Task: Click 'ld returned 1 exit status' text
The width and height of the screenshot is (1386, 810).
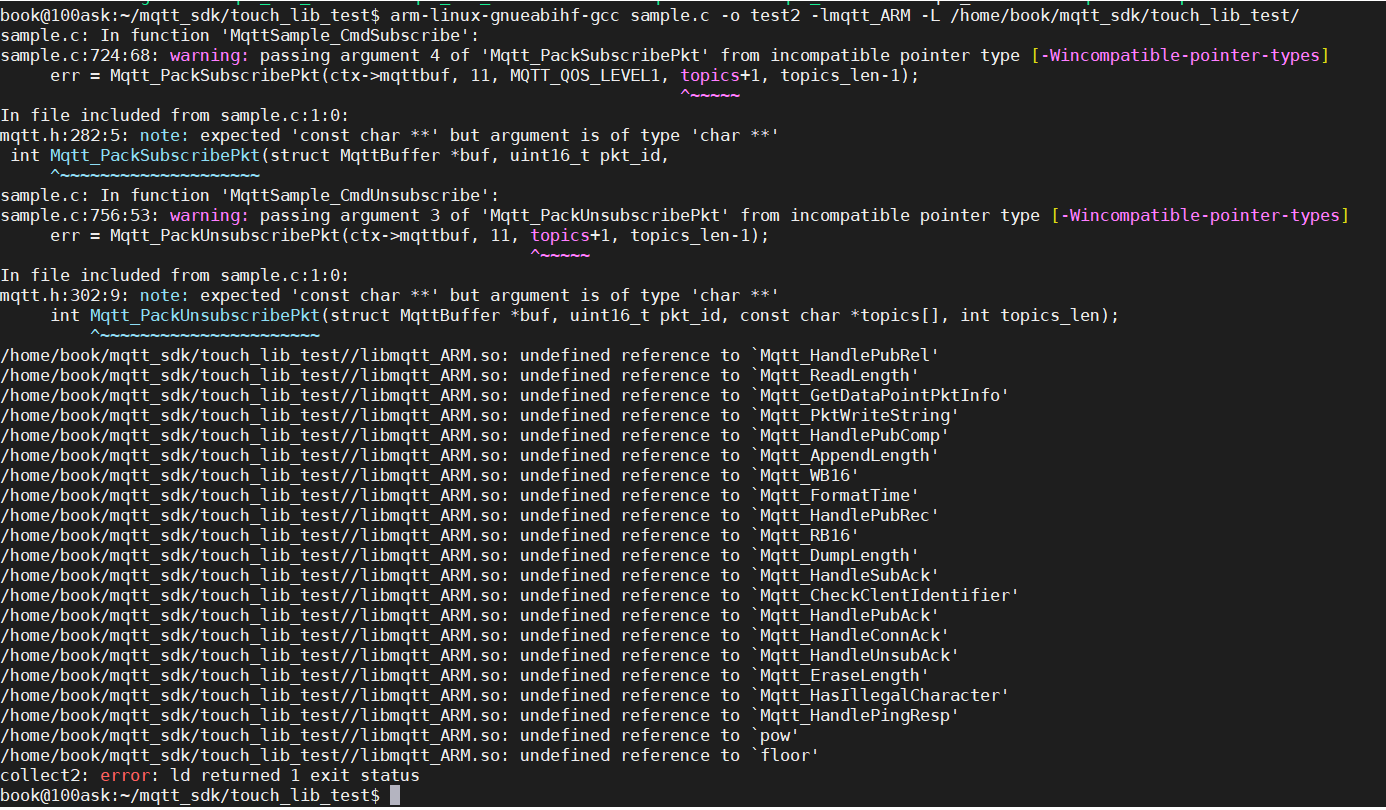Action: coord(295,775)
